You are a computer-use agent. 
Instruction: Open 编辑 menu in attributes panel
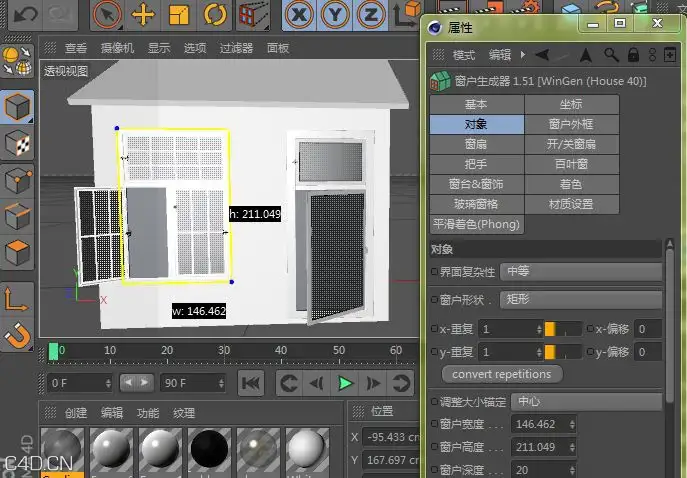coord(499,55)
